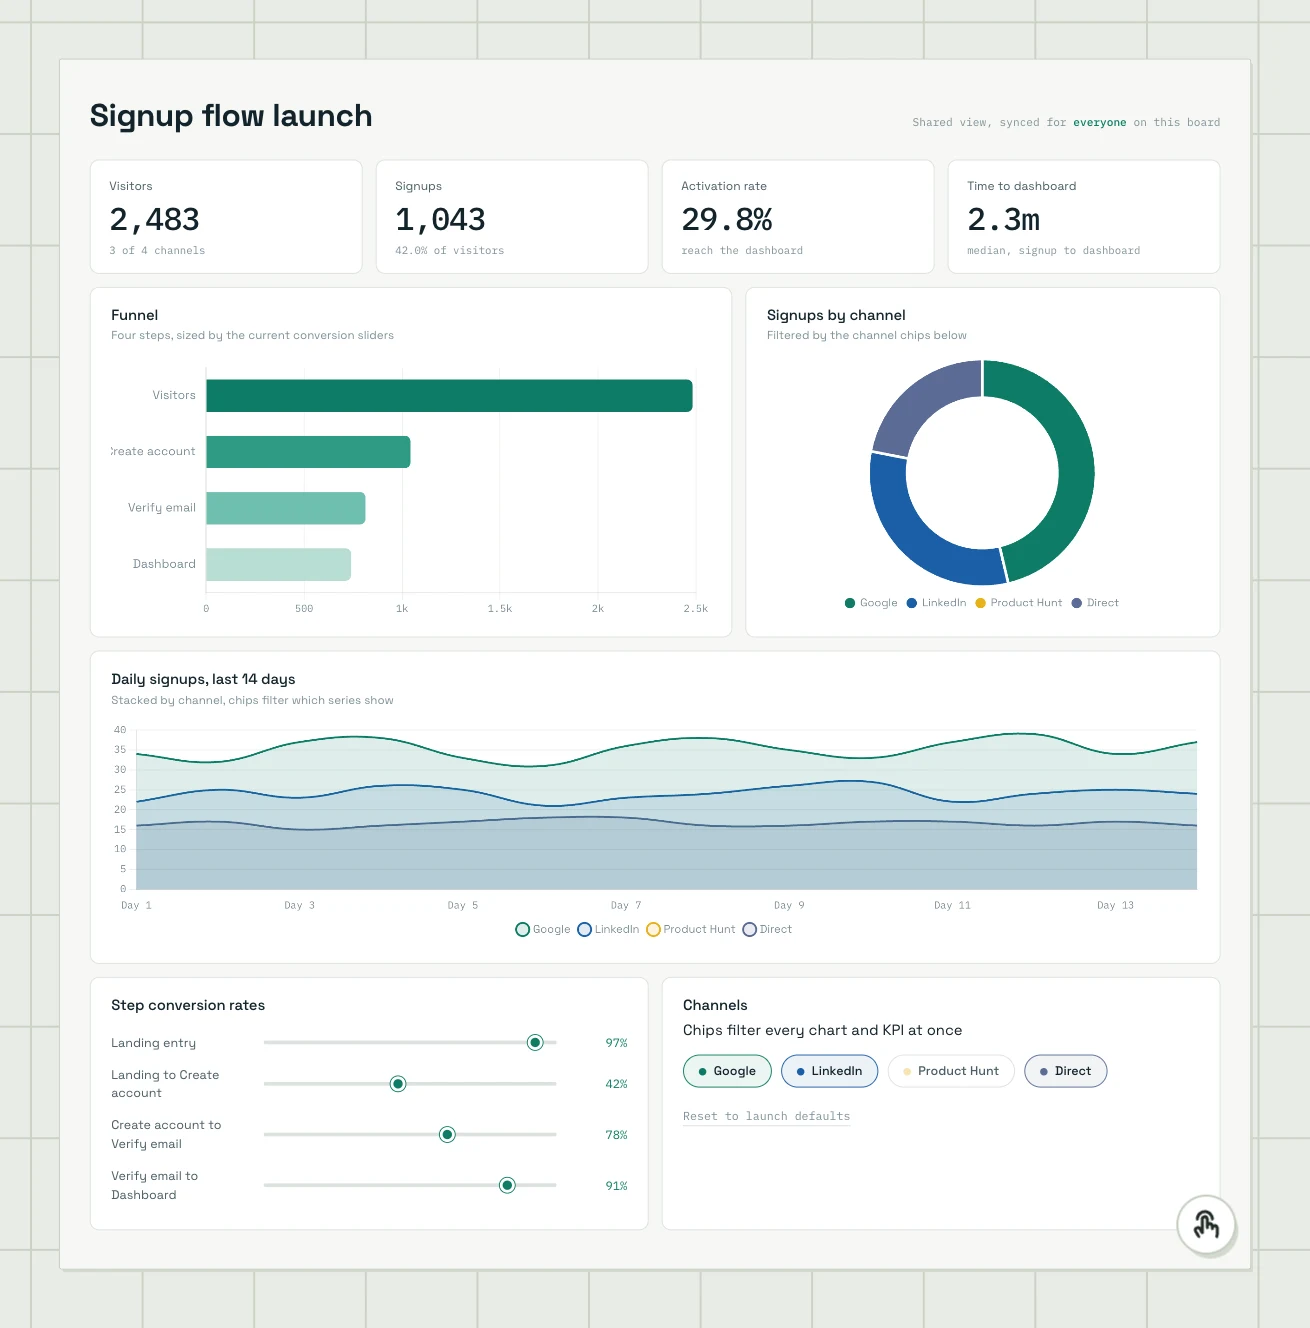This screenshot has width=1310, height=1328.
Task: Click the "Daily signups, last 14 days" title
Action: pos(203,679)
